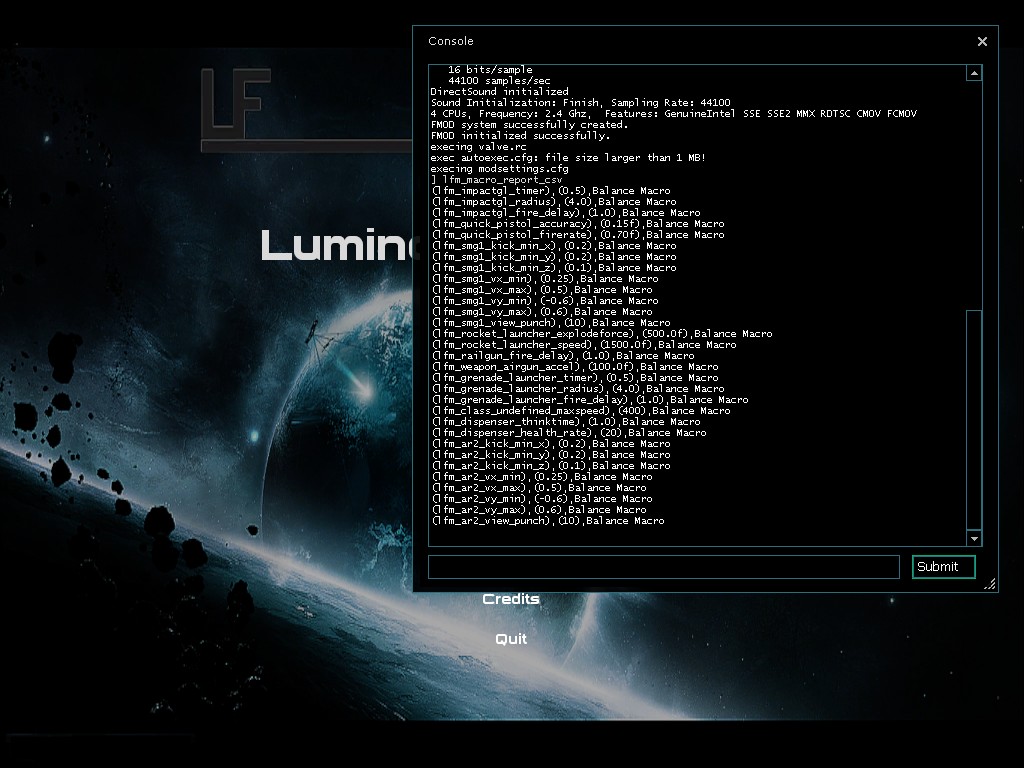Select the lfm_dispenser_health_rate output line
The height and width of the screenshot is (768, 1024).
(568, 433)
